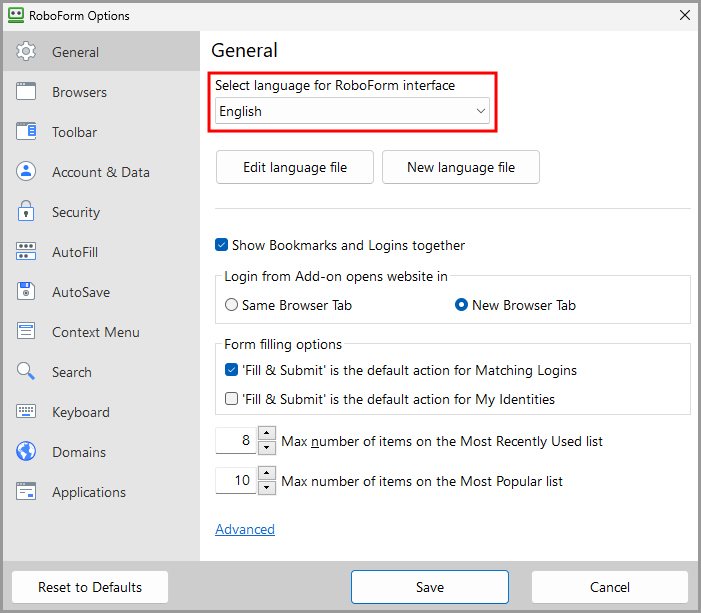701x613 pixels.
Task: Cancel the options dialog
Action: (610, 587)
